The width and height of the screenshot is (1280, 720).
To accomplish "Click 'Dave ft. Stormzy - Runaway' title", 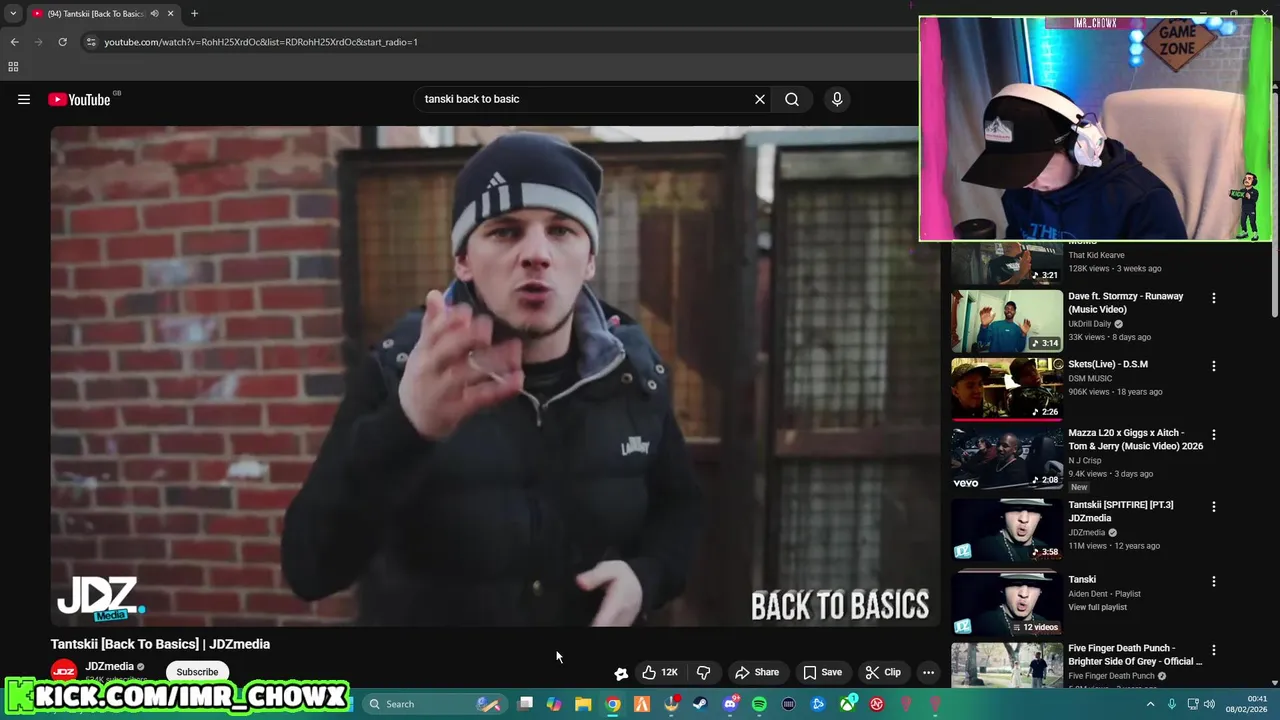I will tap(1125, 302).
